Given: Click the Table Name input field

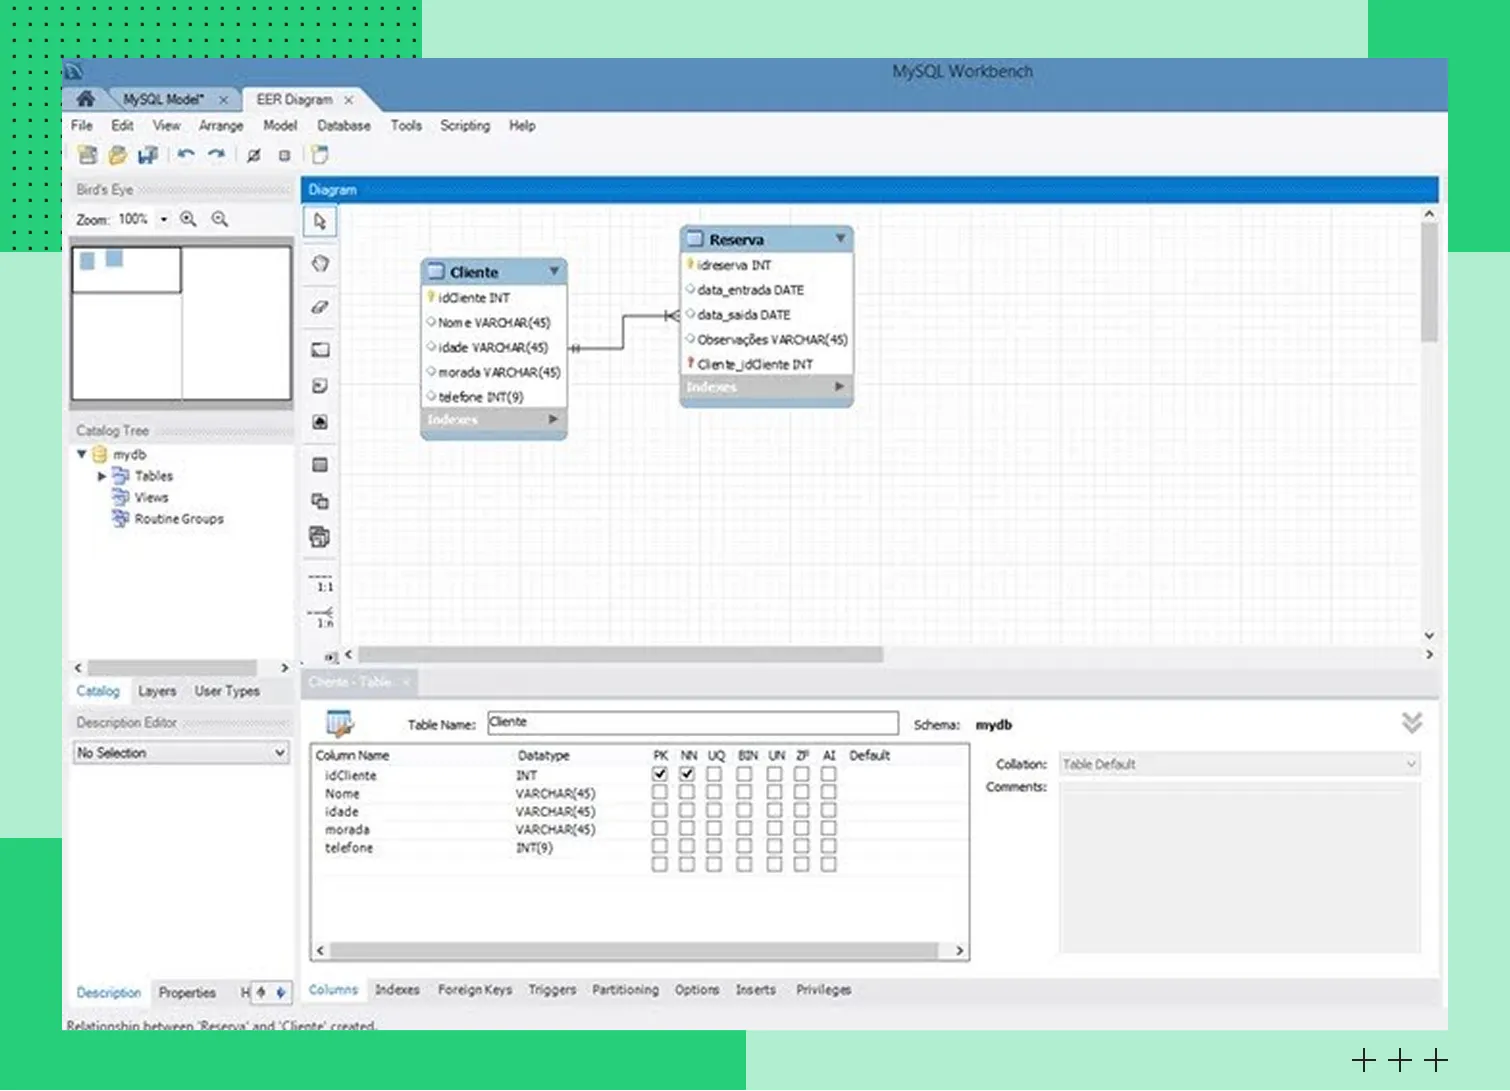Looking at the screenshot, I should coord(692,722).
